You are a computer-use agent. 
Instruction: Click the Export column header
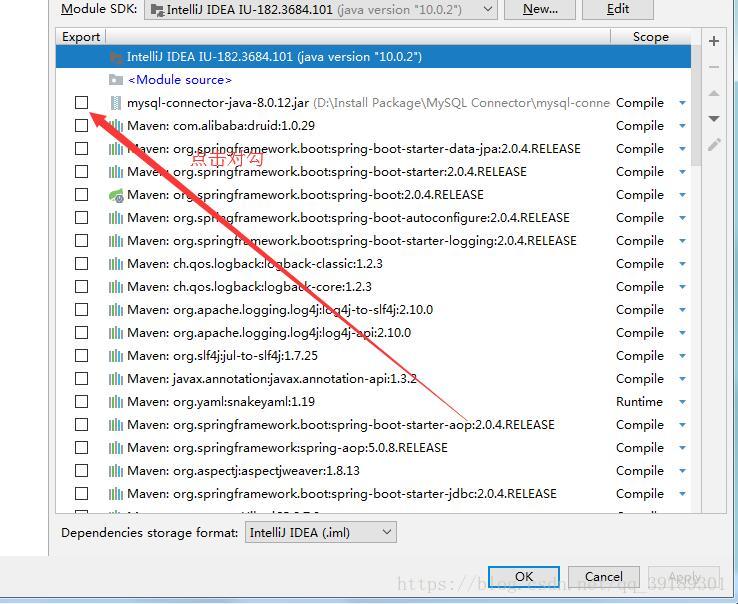tap(80, 37)
